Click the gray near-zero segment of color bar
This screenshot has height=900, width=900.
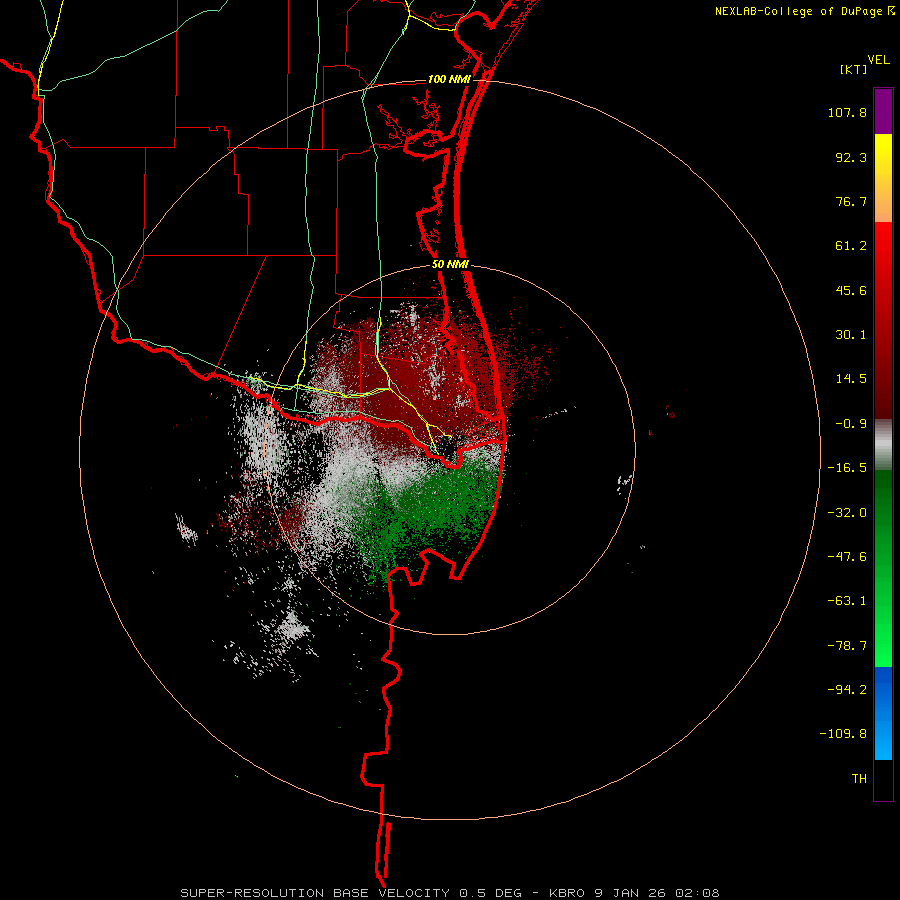coord(883,445)
